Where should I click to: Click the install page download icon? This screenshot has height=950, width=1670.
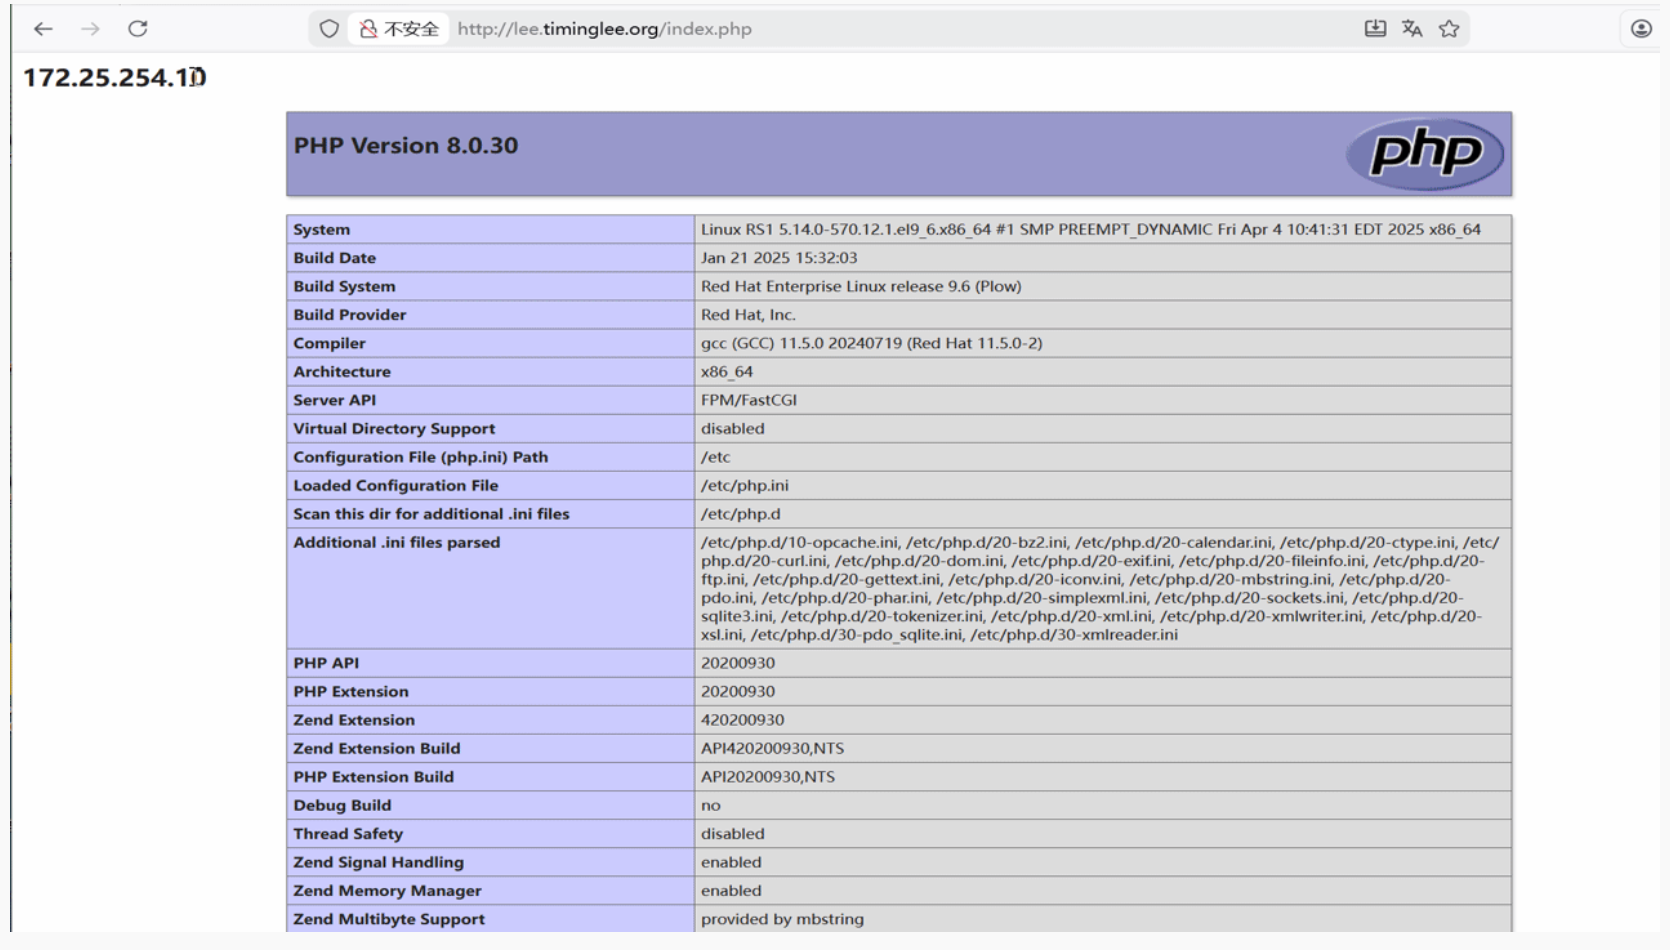click(x=1376, y=29)
